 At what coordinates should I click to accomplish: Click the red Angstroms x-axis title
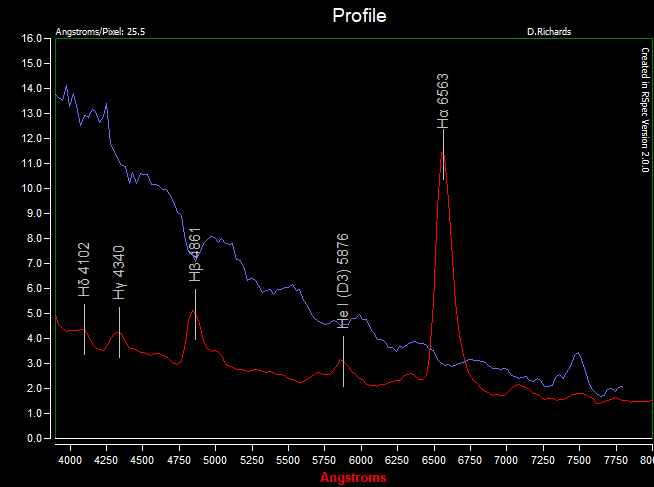tap(353, 477)
